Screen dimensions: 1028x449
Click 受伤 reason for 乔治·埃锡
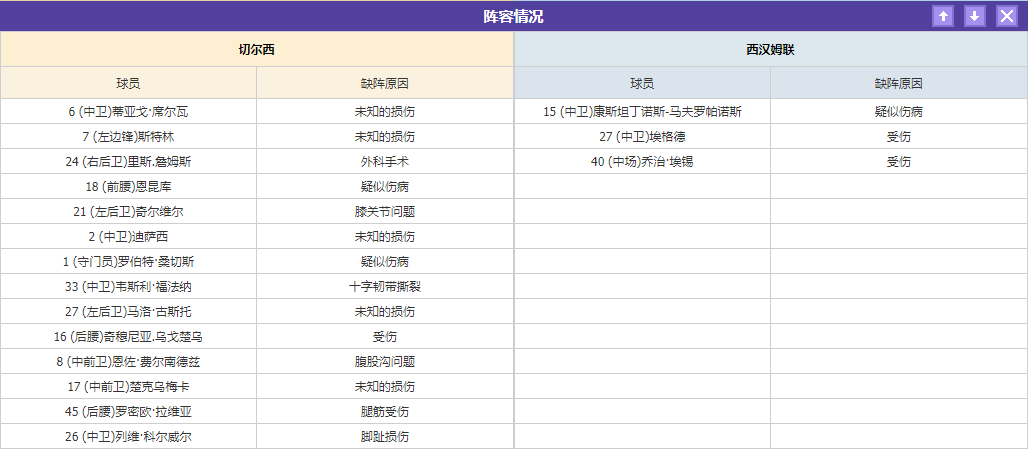(899, 162)
